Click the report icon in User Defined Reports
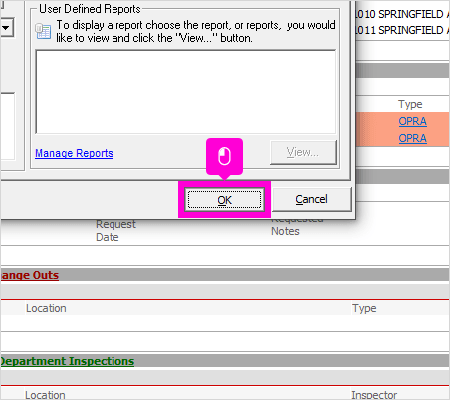This screenshot has width=450, height=400. point(43,31)
